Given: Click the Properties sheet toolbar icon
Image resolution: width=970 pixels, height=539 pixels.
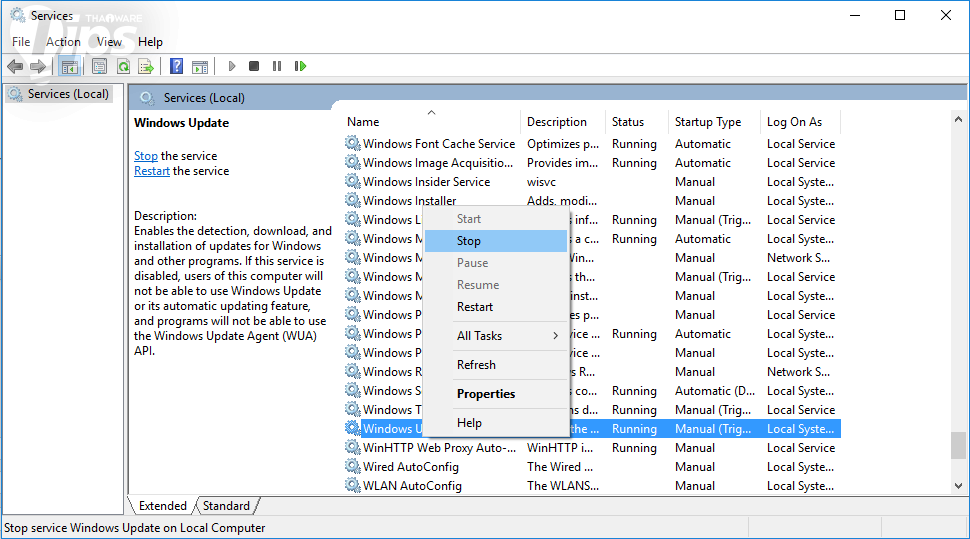Looking at the screenshot, I should [x=99, y=66].
